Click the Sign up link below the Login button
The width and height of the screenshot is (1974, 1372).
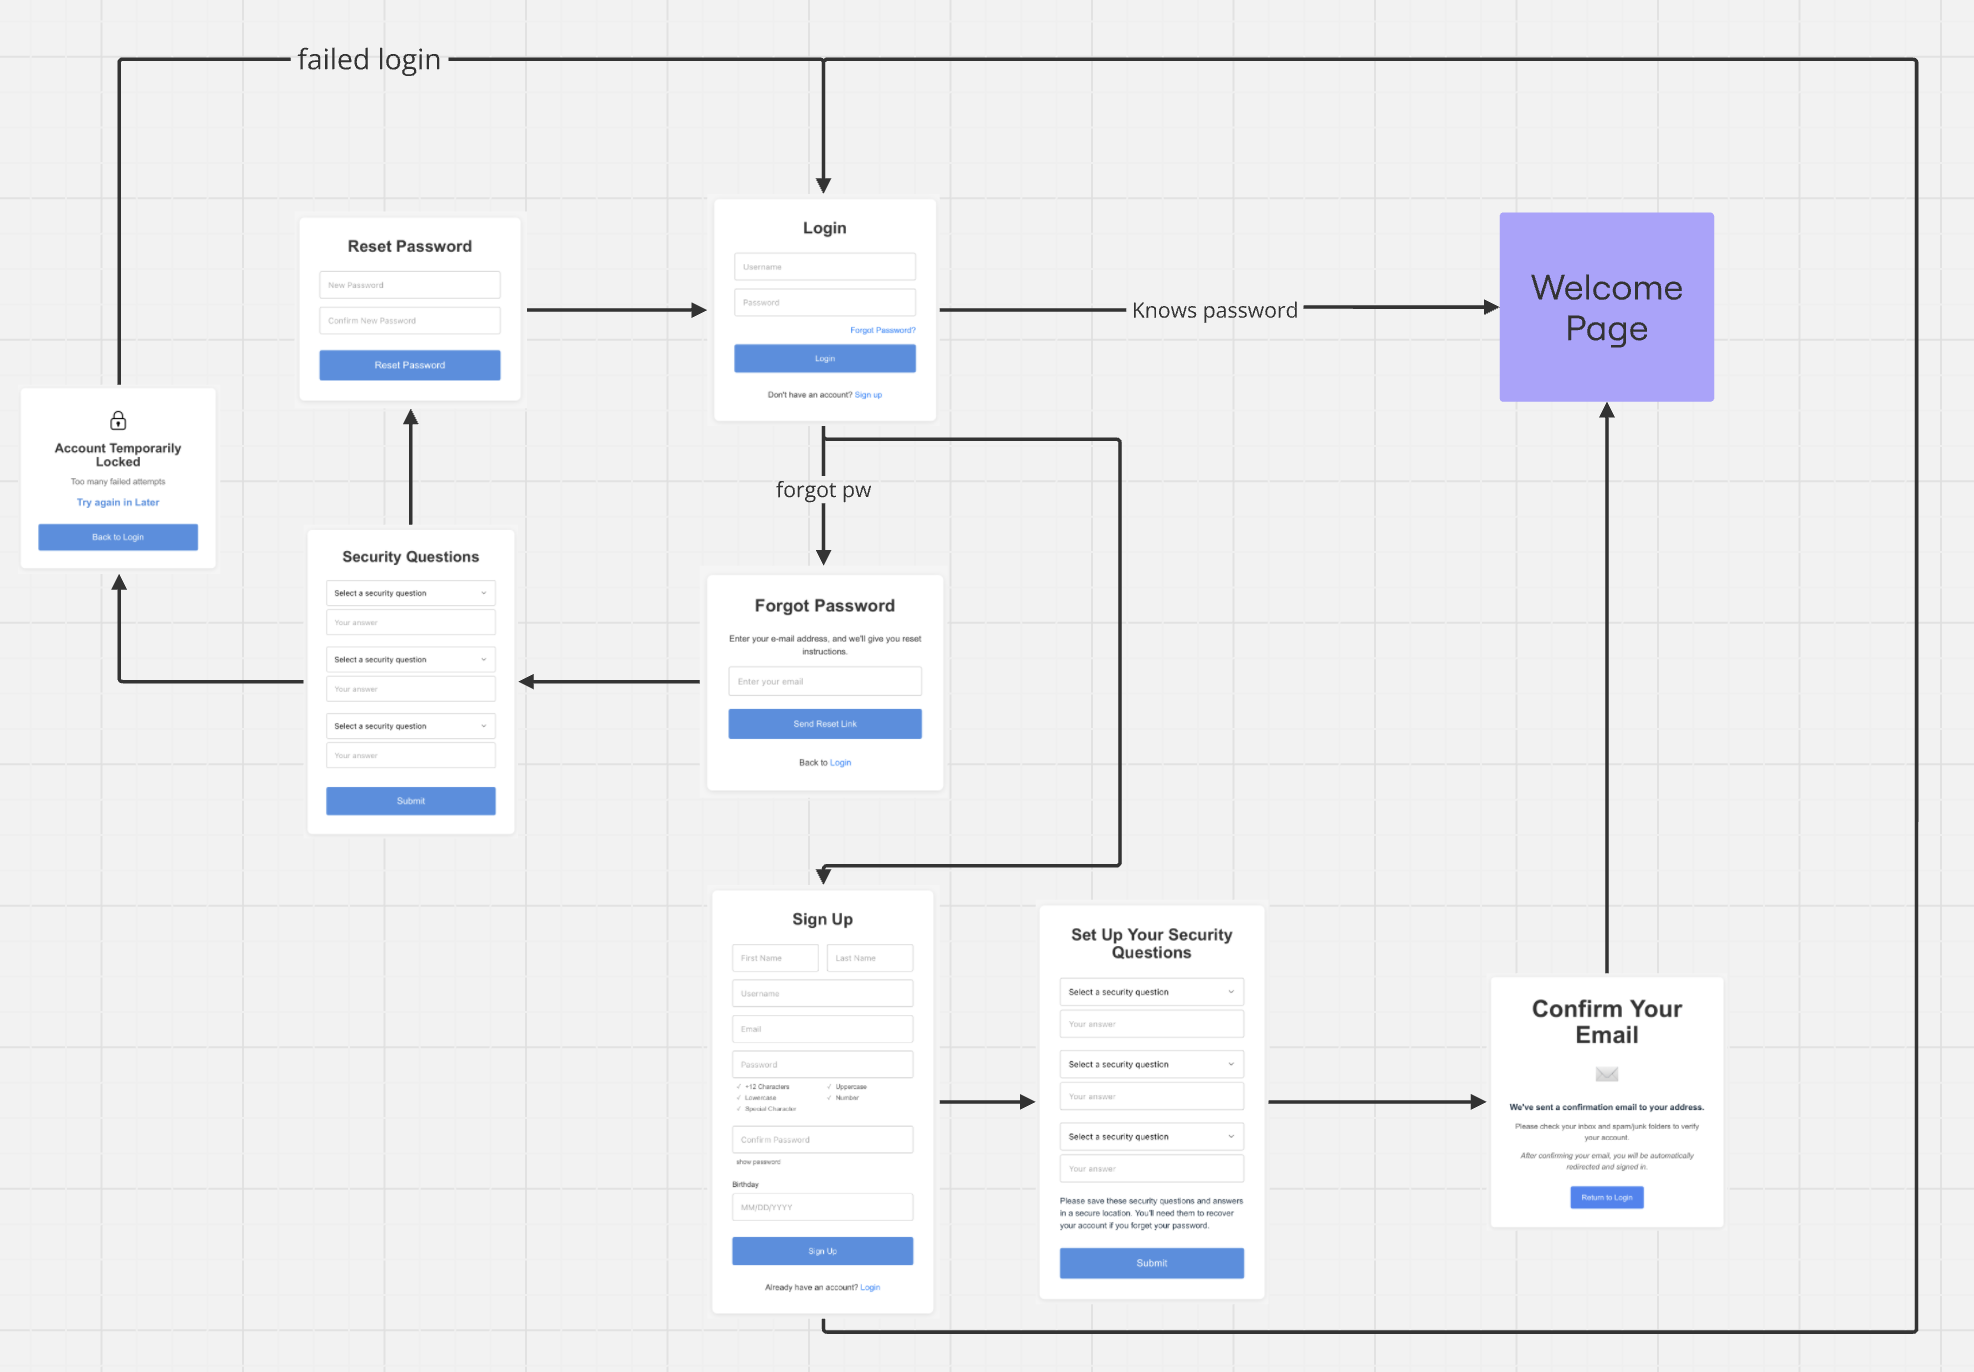(x=868, y=394)
